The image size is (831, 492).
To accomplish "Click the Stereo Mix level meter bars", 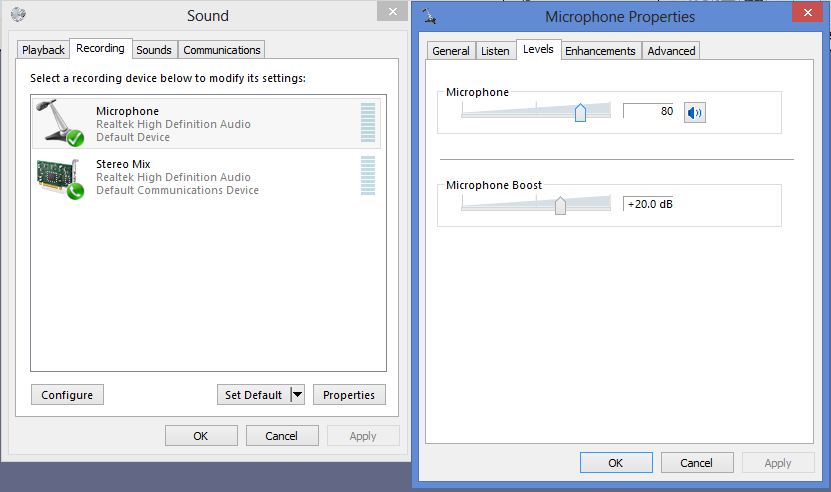I will pos(368,176).
